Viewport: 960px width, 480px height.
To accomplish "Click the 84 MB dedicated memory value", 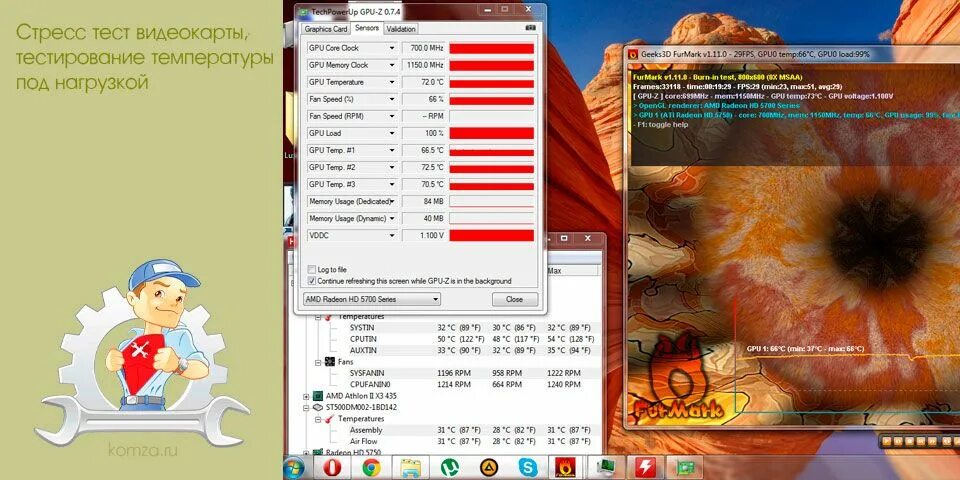I will pyautogui.click(x=424, y=201).
